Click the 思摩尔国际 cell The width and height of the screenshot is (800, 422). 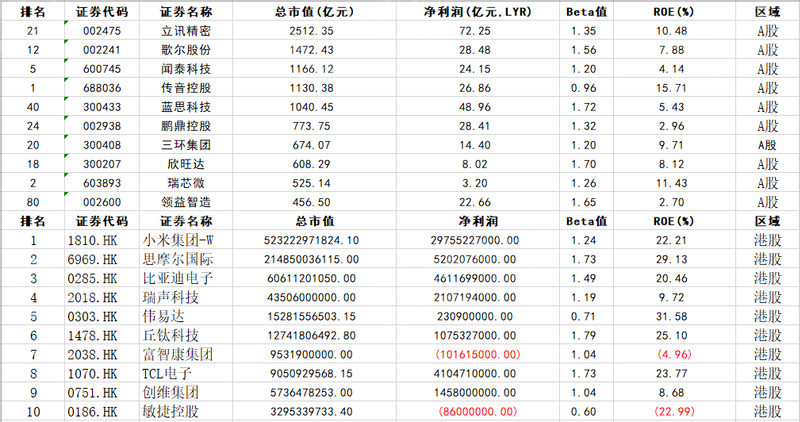coord(186,259)
